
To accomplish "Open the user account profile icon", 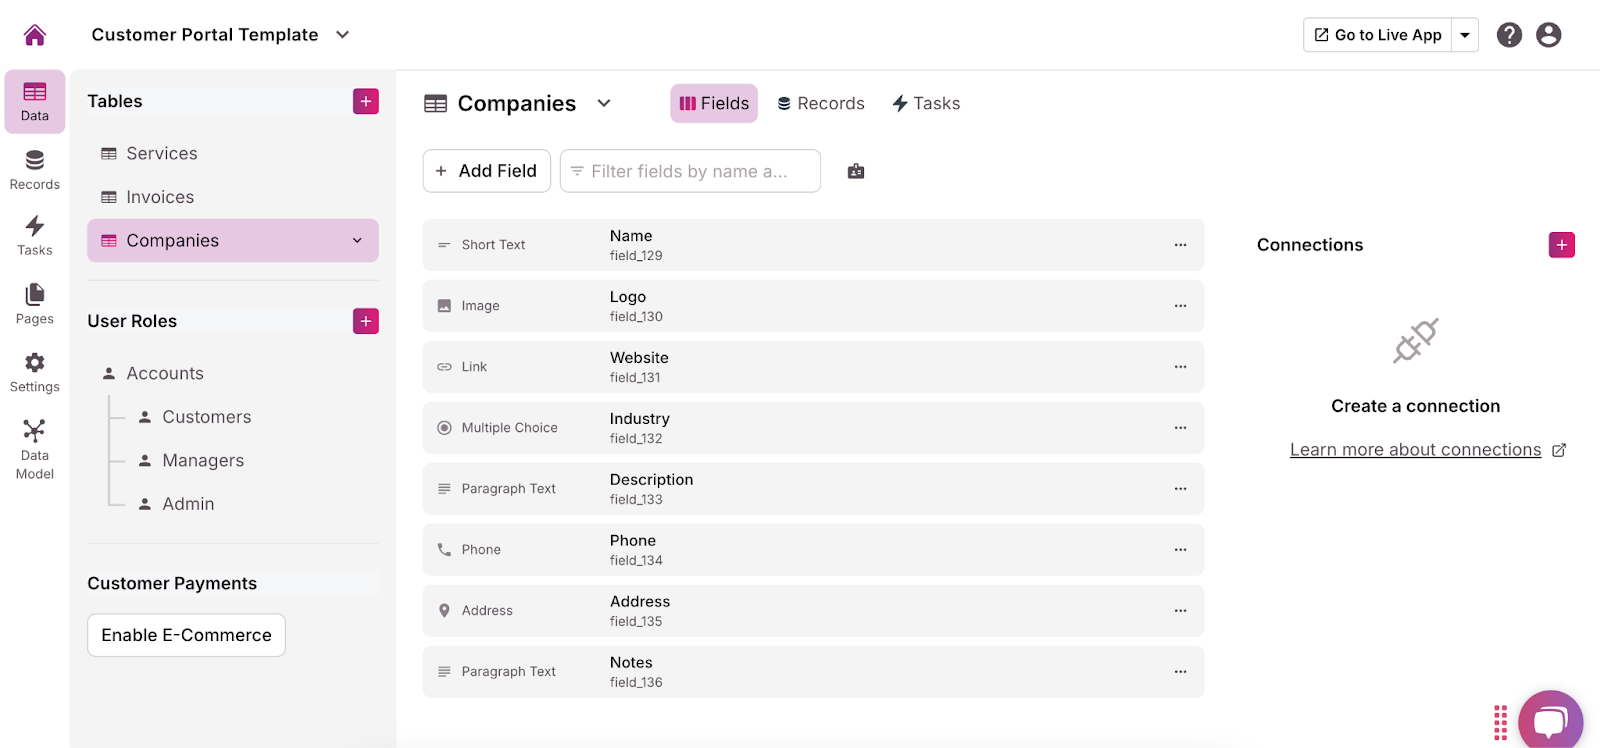I will tap(1548, 35).
